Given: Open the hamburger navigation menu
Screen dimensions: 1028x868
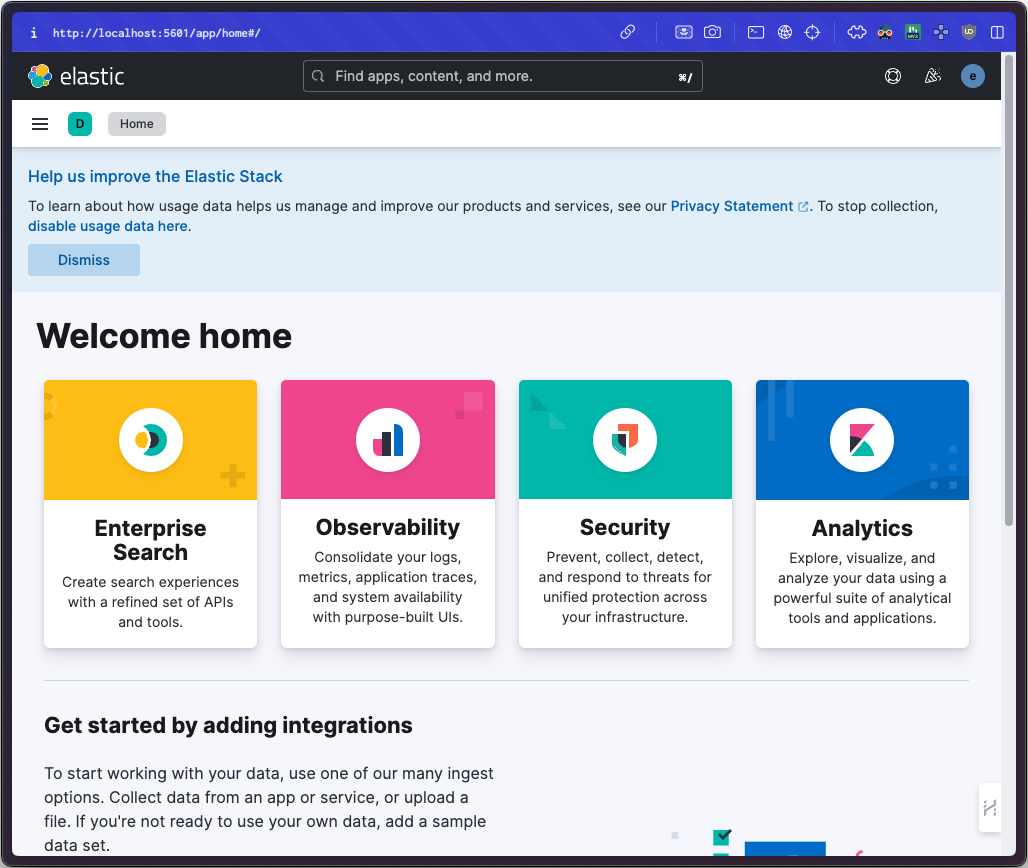Looking at the screenshot, I should click(x=40, y=124).
